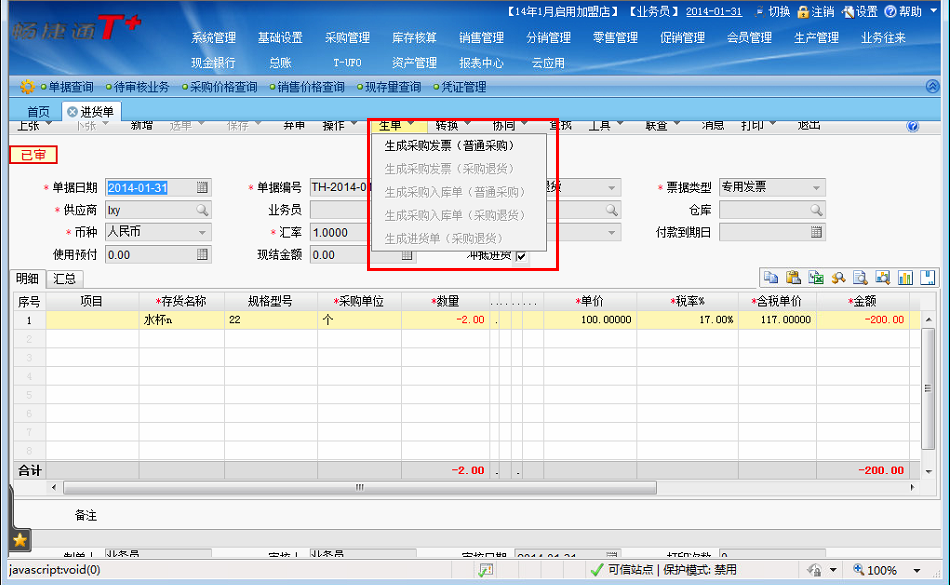Expand the 打印 toolbar dropdown
Image resolution: width=950 pixels, height=585 pixels.
coord(773,125)
